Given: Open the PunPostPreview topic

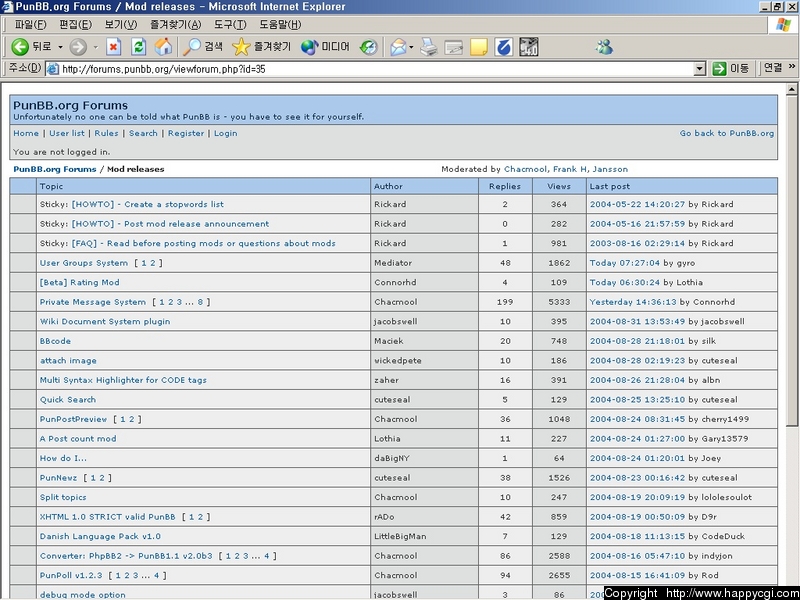Looking at the screenshot, I should (x=73, y=419).
